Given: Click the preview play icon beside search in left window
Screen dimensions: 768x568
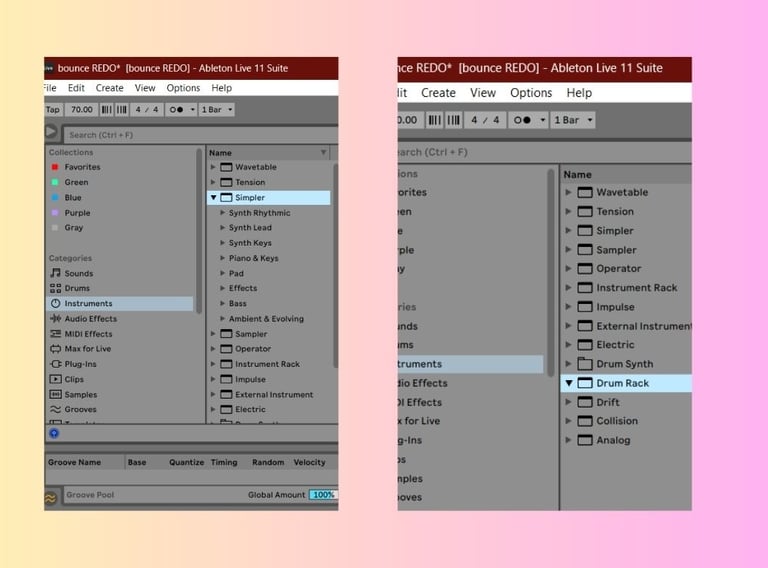Looking at the screenshot, I should (51, 132).
